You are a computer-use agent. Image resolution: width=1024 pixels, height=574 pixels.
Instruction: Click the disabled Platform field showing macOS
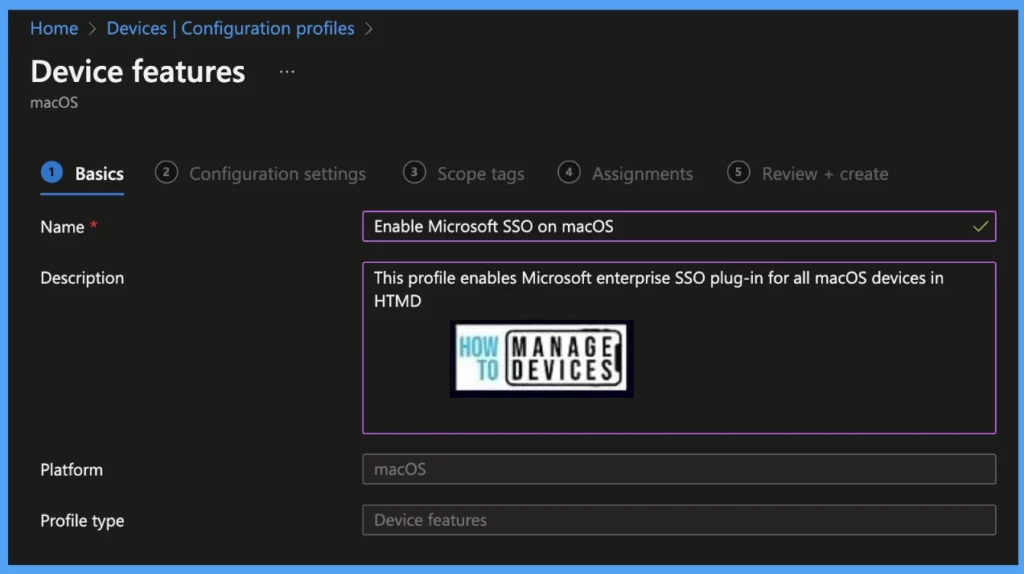pyautogui.click(x=679, y=469)
